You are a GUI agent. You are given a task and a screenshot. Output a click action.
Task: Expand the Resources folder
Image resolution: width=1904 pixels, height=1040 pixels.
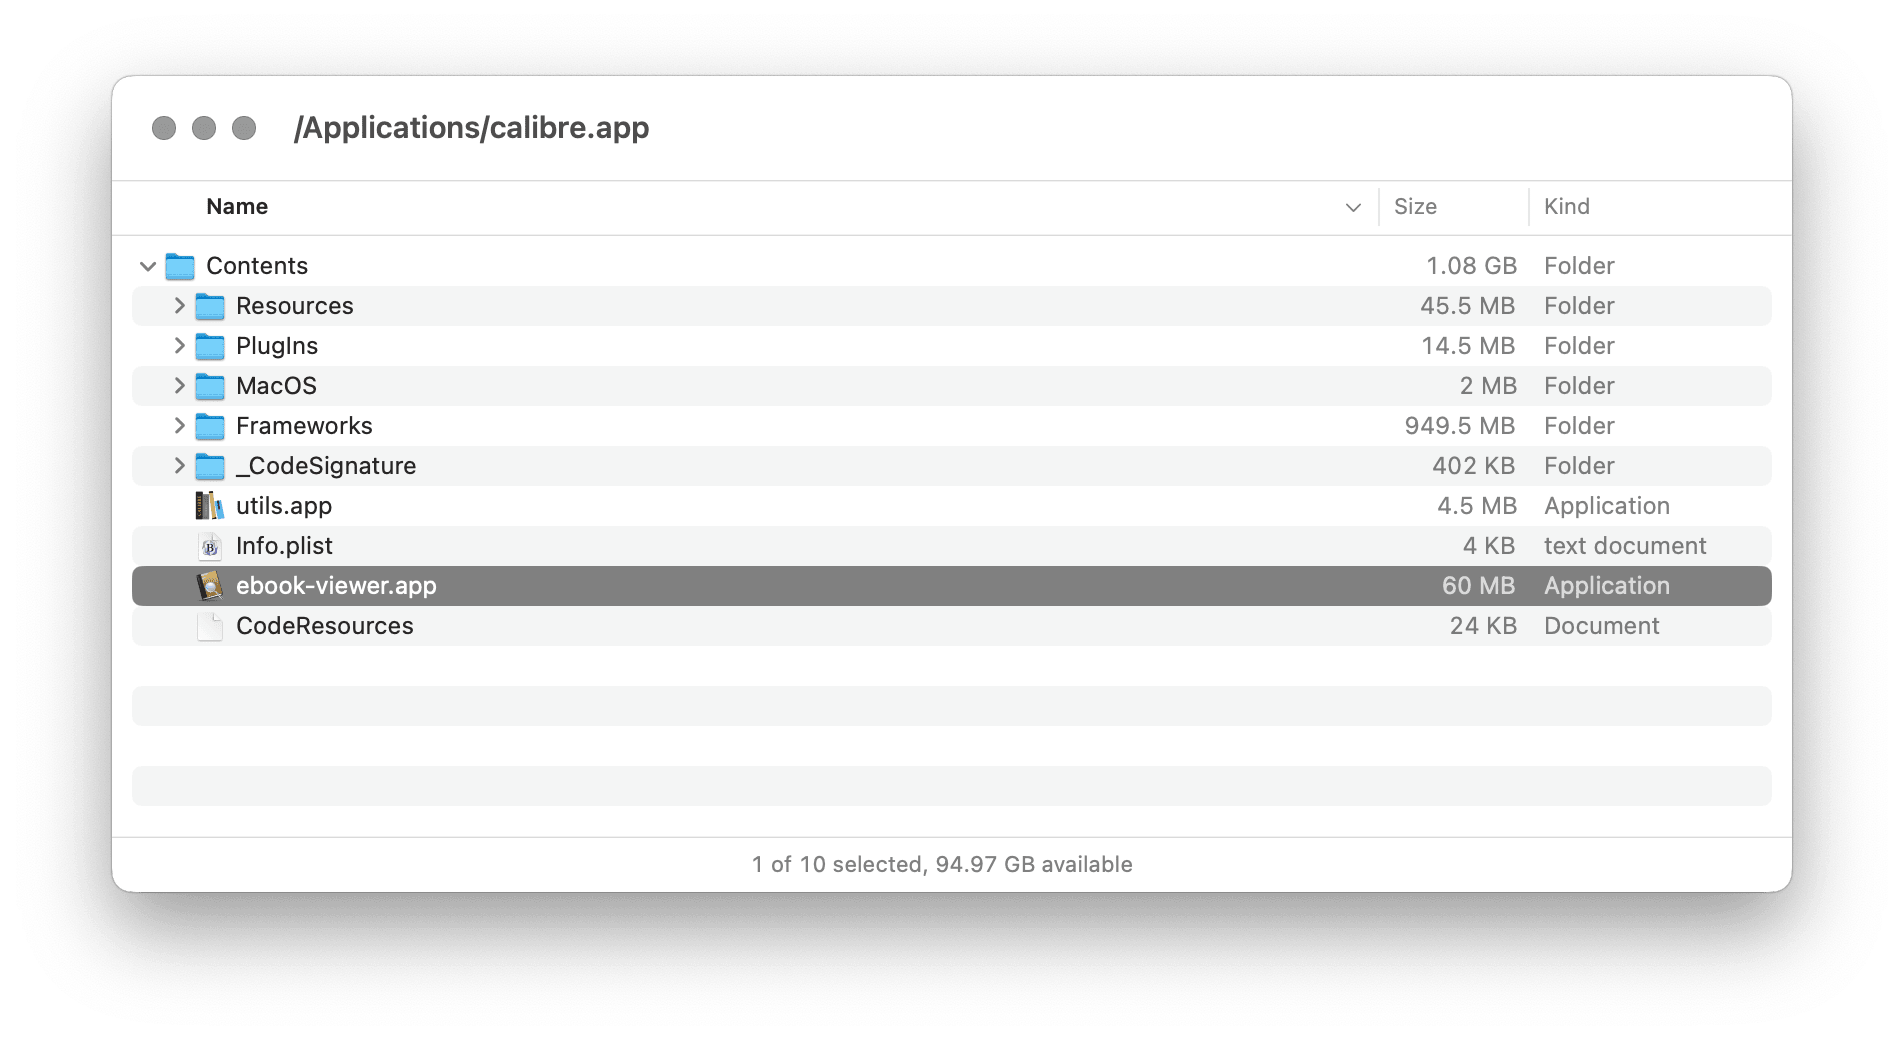tap(179, 306)
